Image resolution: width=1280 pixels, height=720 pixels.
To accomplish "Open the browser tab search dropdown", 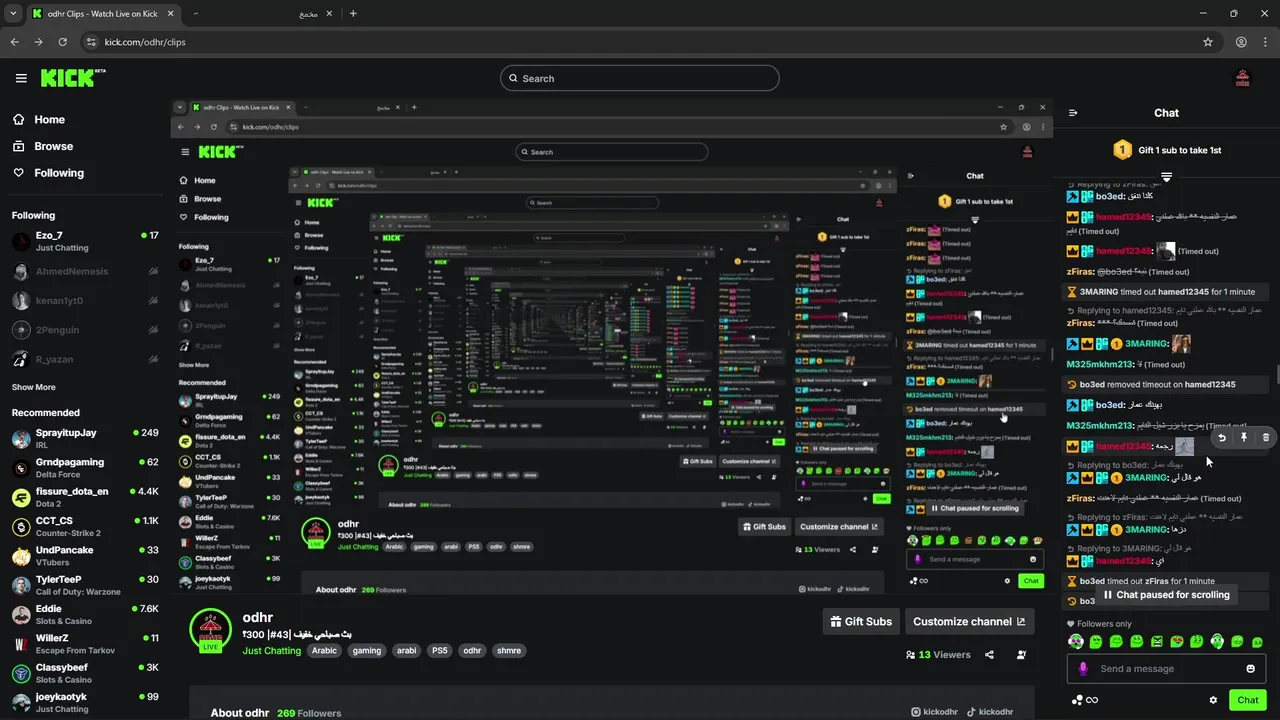I will pos(13,14).
